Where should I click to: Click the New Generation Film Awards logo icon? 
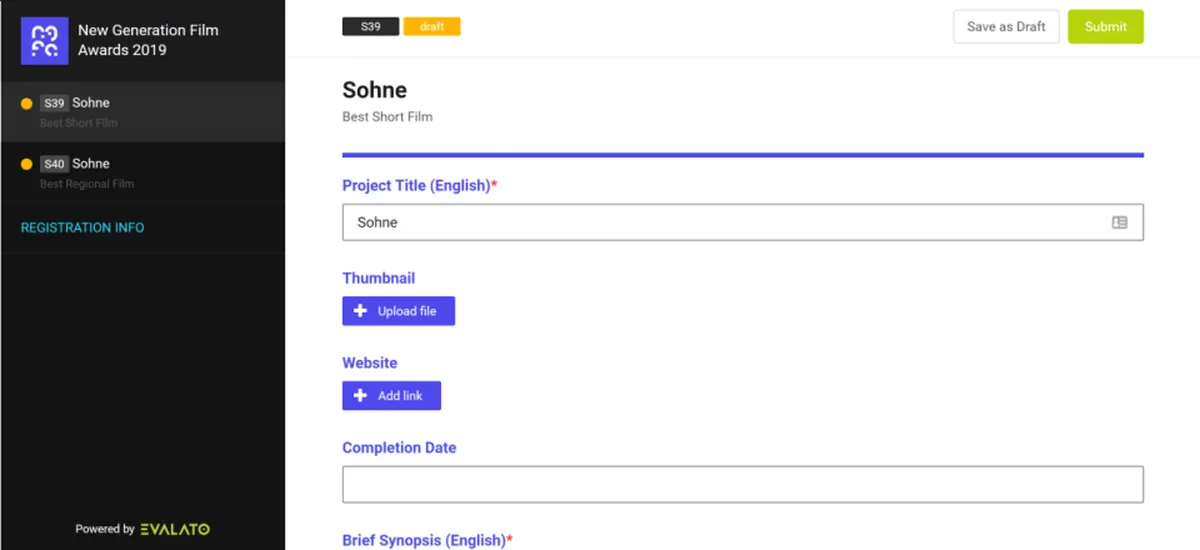(x=45, y=41)
